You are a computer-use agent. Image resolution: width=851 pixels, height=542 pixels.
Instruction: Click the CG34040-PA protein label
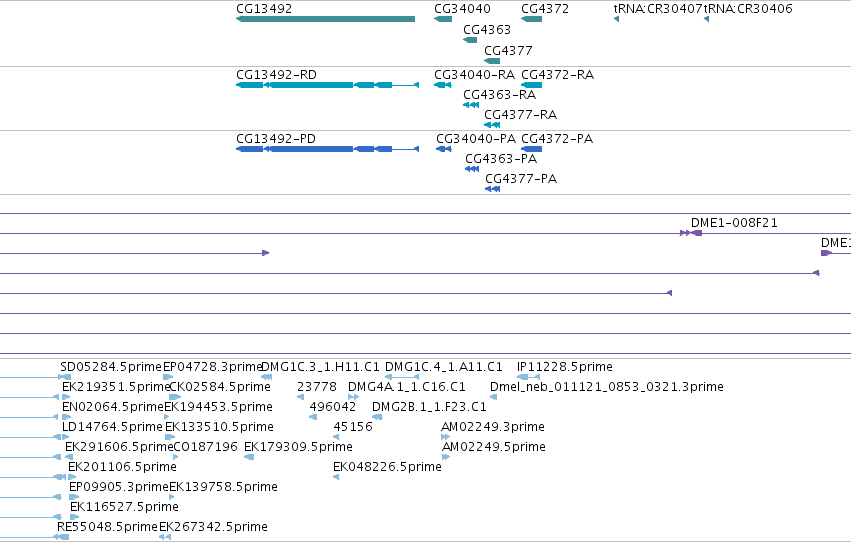pos(476,138)
